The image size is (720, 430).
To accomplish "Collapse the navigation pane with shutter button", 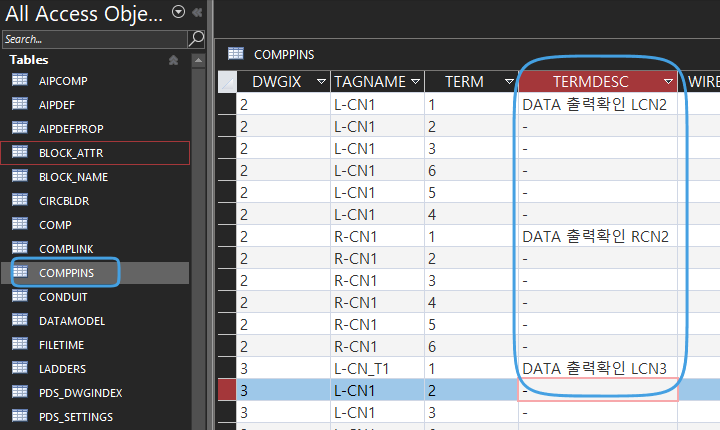I will click(197, 12).
